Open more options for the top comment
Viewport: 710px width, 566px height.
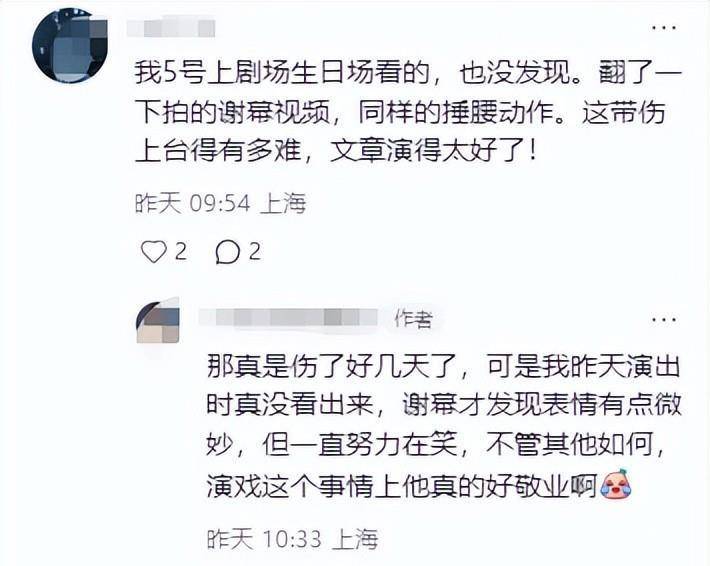664,28
